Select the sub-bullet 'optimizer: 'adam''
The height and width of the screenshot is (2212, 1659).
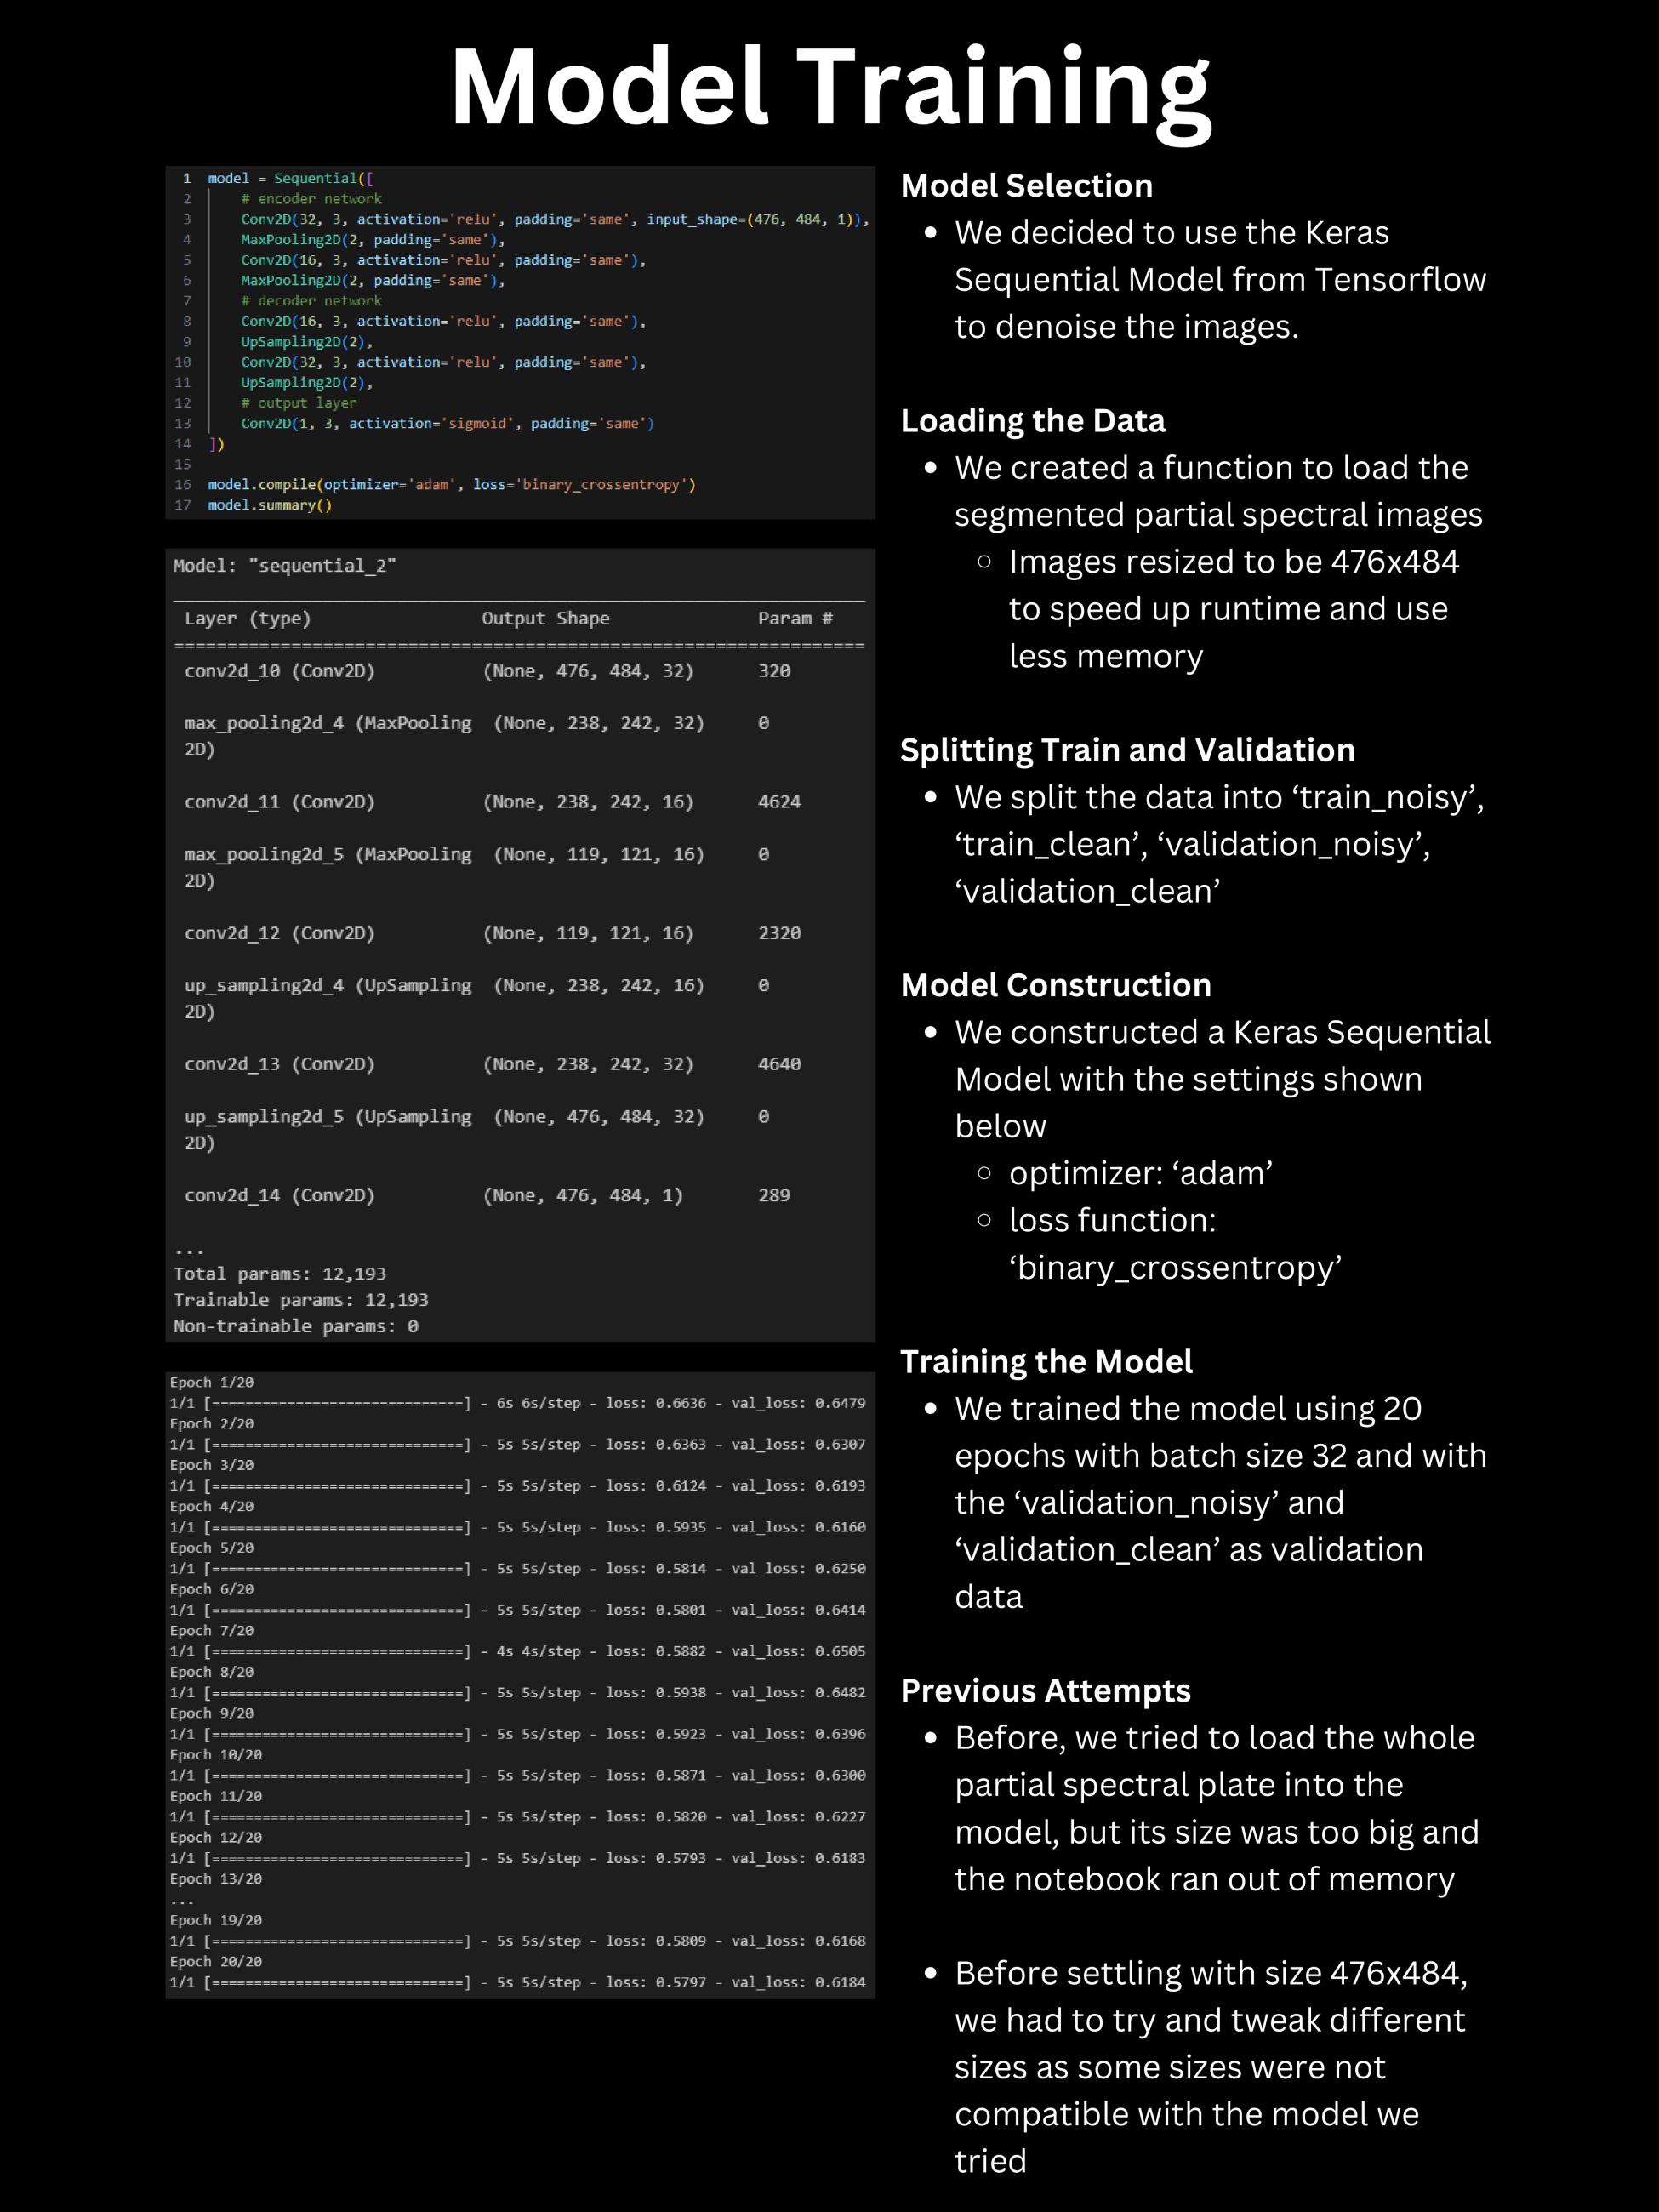[1140, 1173]
